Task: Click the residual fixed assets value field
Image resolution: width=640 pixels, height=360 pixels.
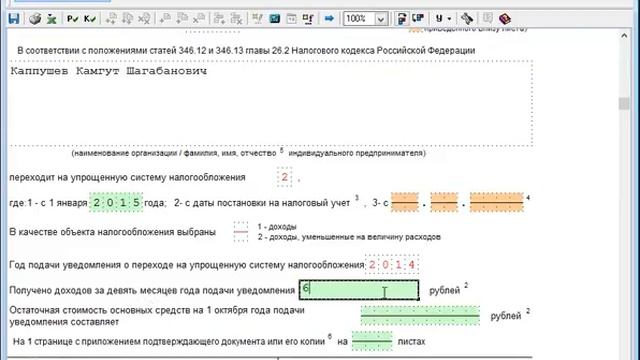Action: (420, 316)
